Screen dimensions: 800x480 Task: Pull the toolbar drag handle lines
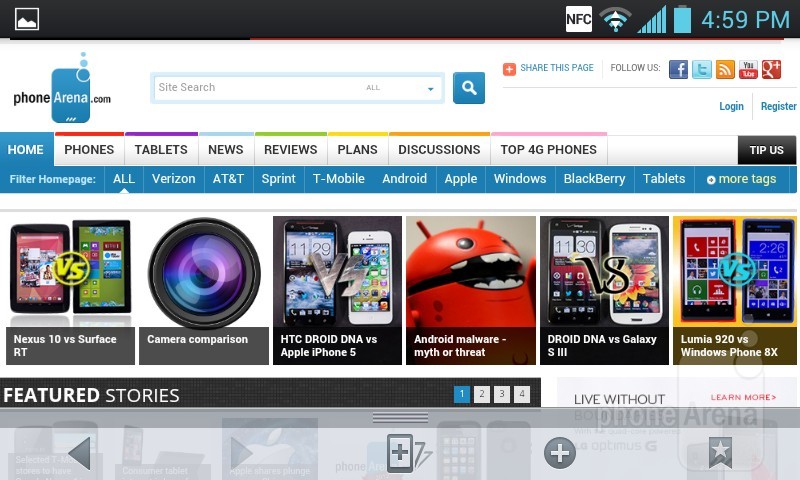400,418
